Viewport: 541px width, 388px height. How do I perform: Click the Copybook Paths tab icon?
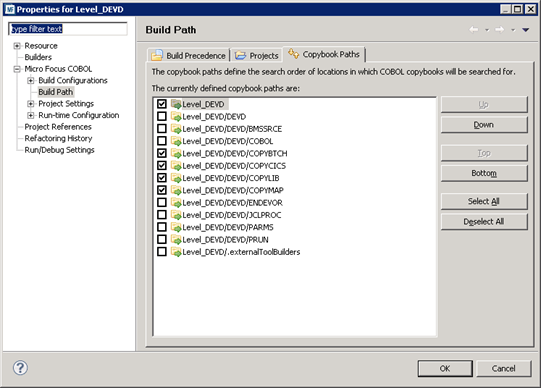(293, 54)
